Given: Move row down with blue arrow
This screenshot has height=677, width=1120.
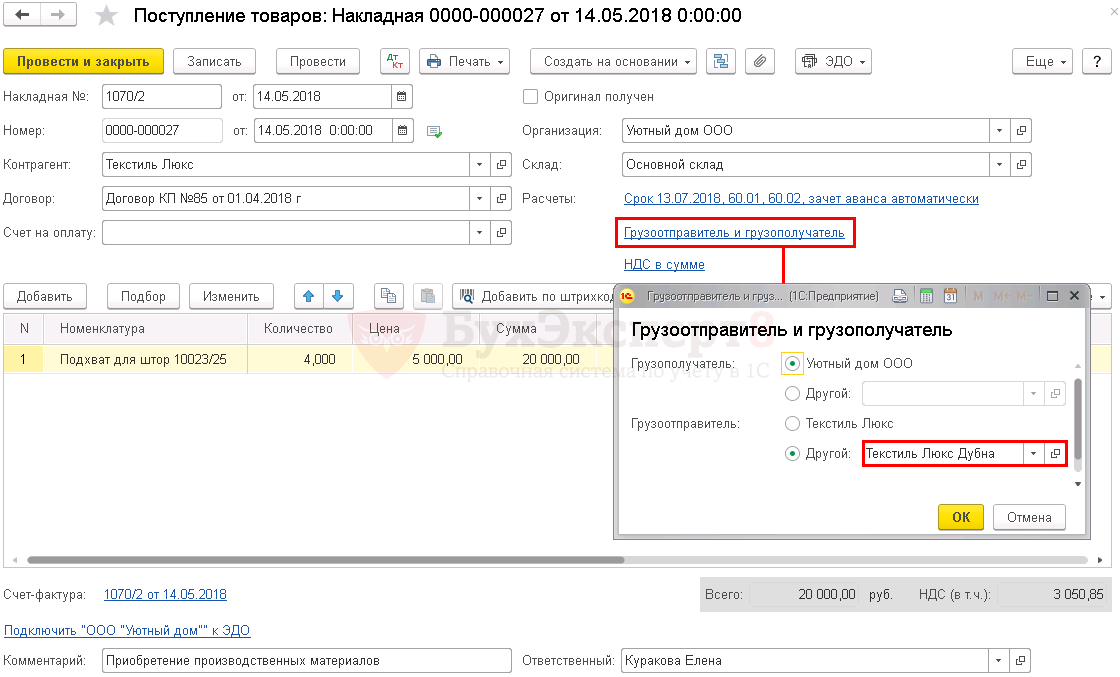Looking at the screenshot, I should (x=338, y=296).
